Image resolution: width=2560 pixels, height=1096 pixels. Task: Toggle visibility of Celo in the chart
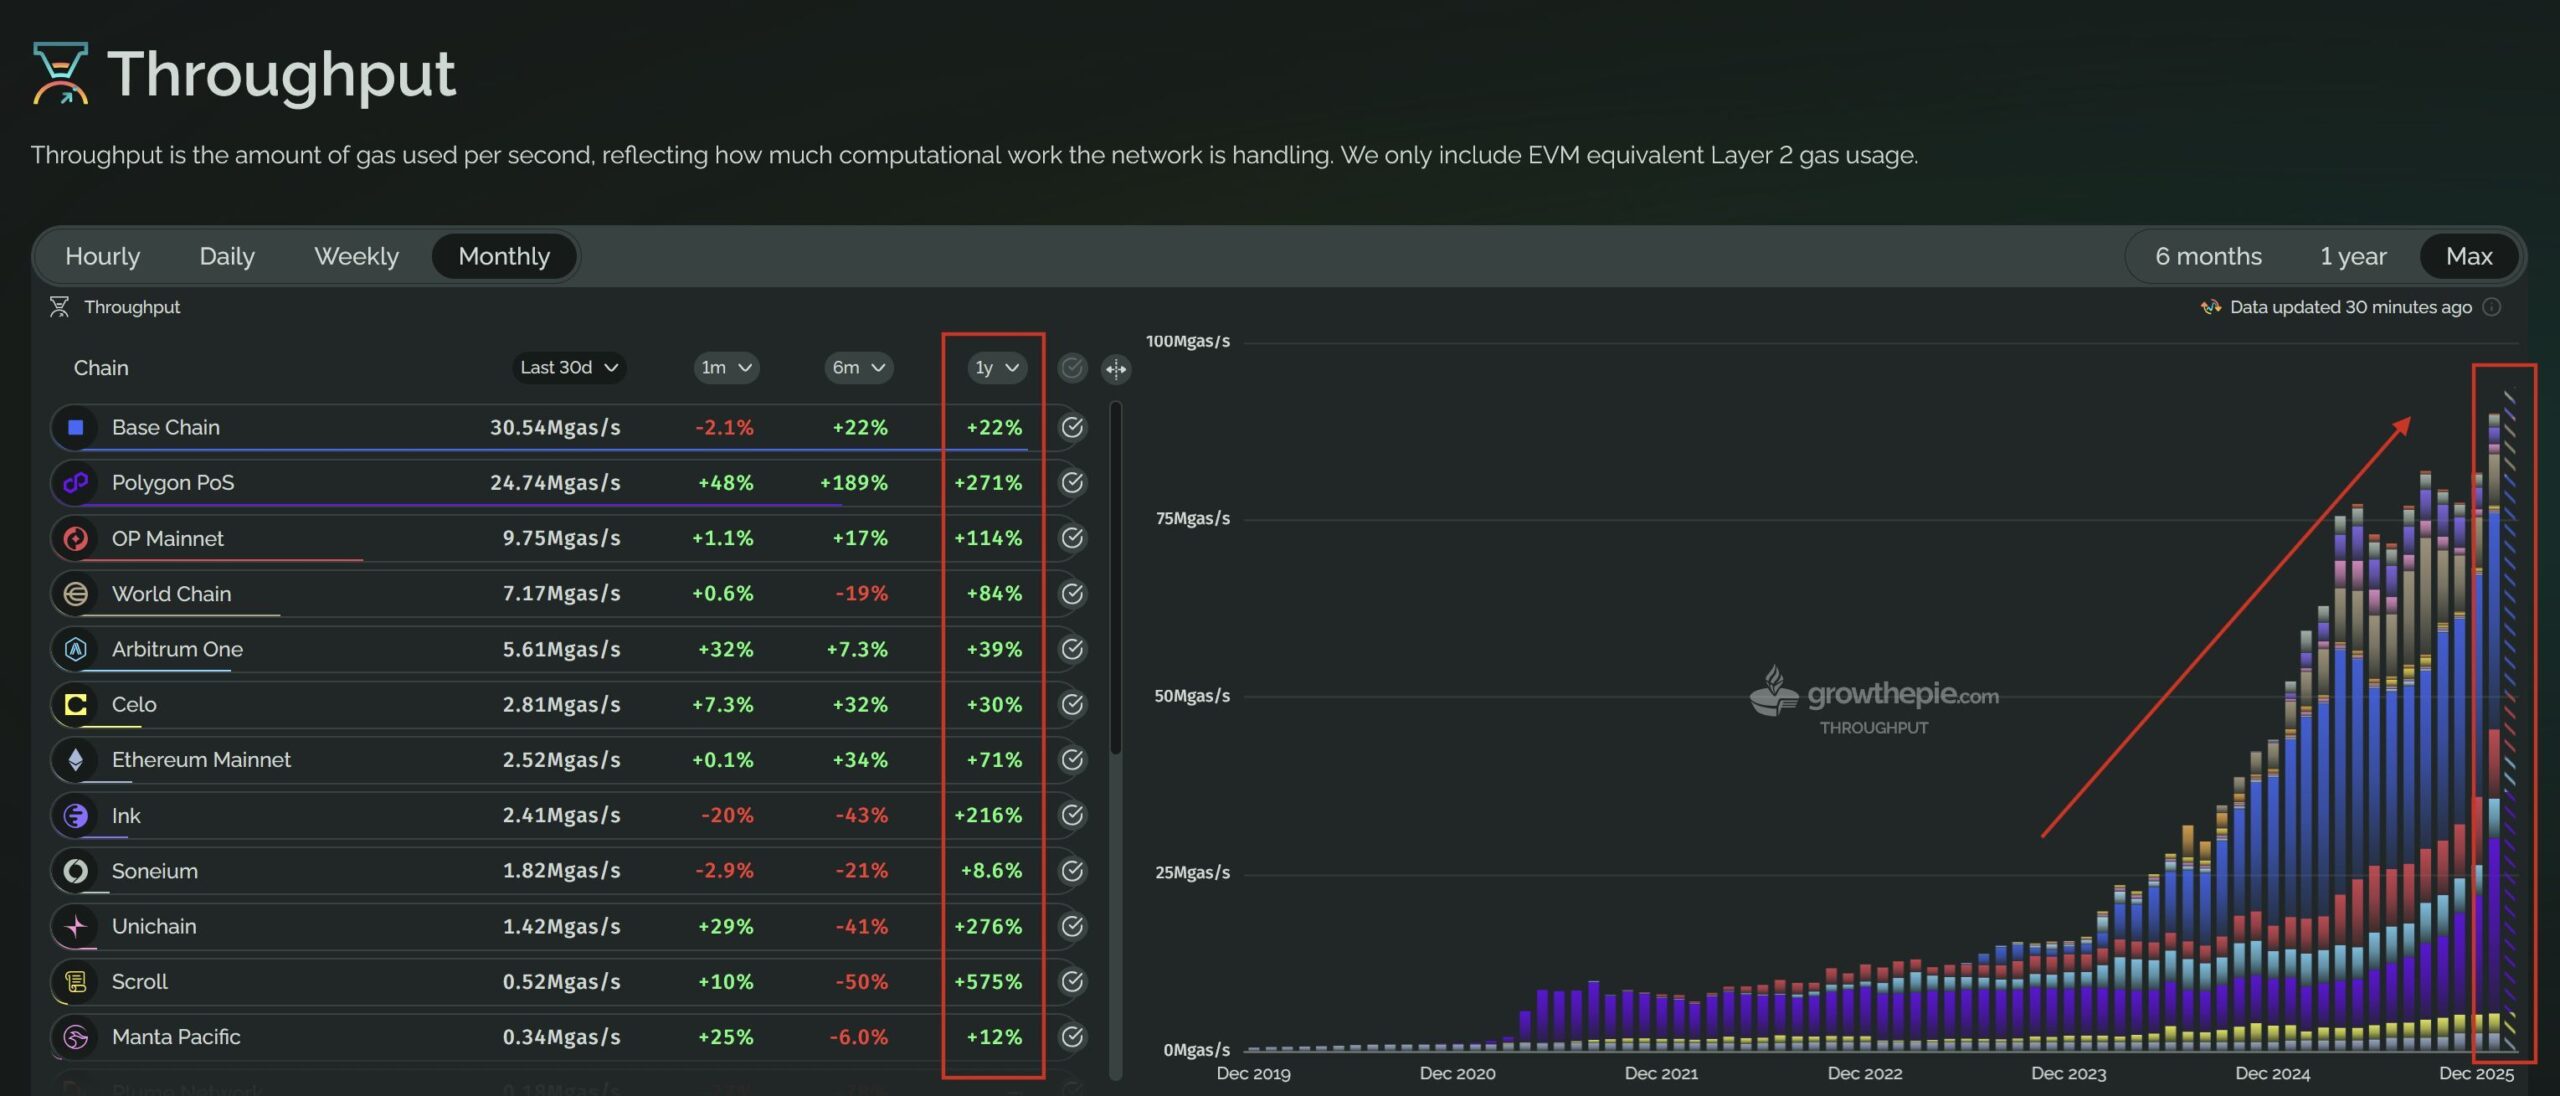[1071, 704]
